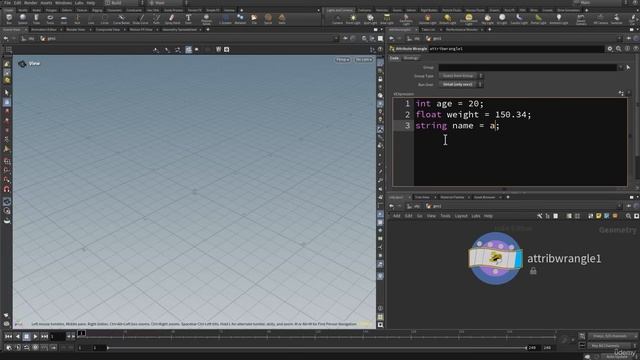640x360 pixels.
Task: Open the Render menu
Action: (31, 2)
